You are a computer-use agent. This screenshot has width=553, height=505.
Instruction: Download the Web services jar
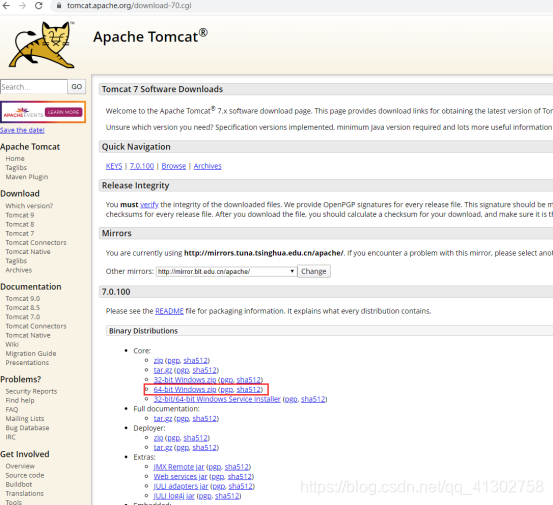coord(181,476)
